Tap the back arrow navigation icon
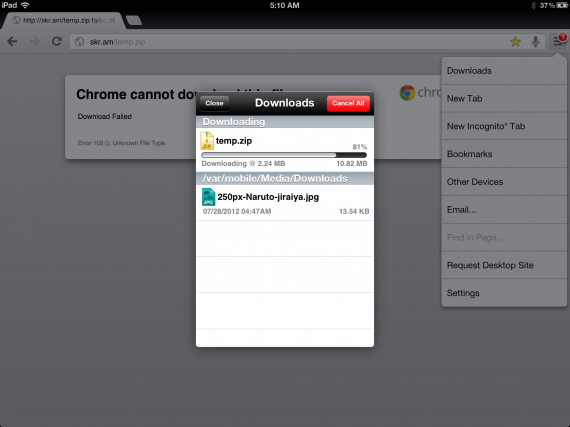This screenshot has height=427, width=570. [x=12, y=41]
